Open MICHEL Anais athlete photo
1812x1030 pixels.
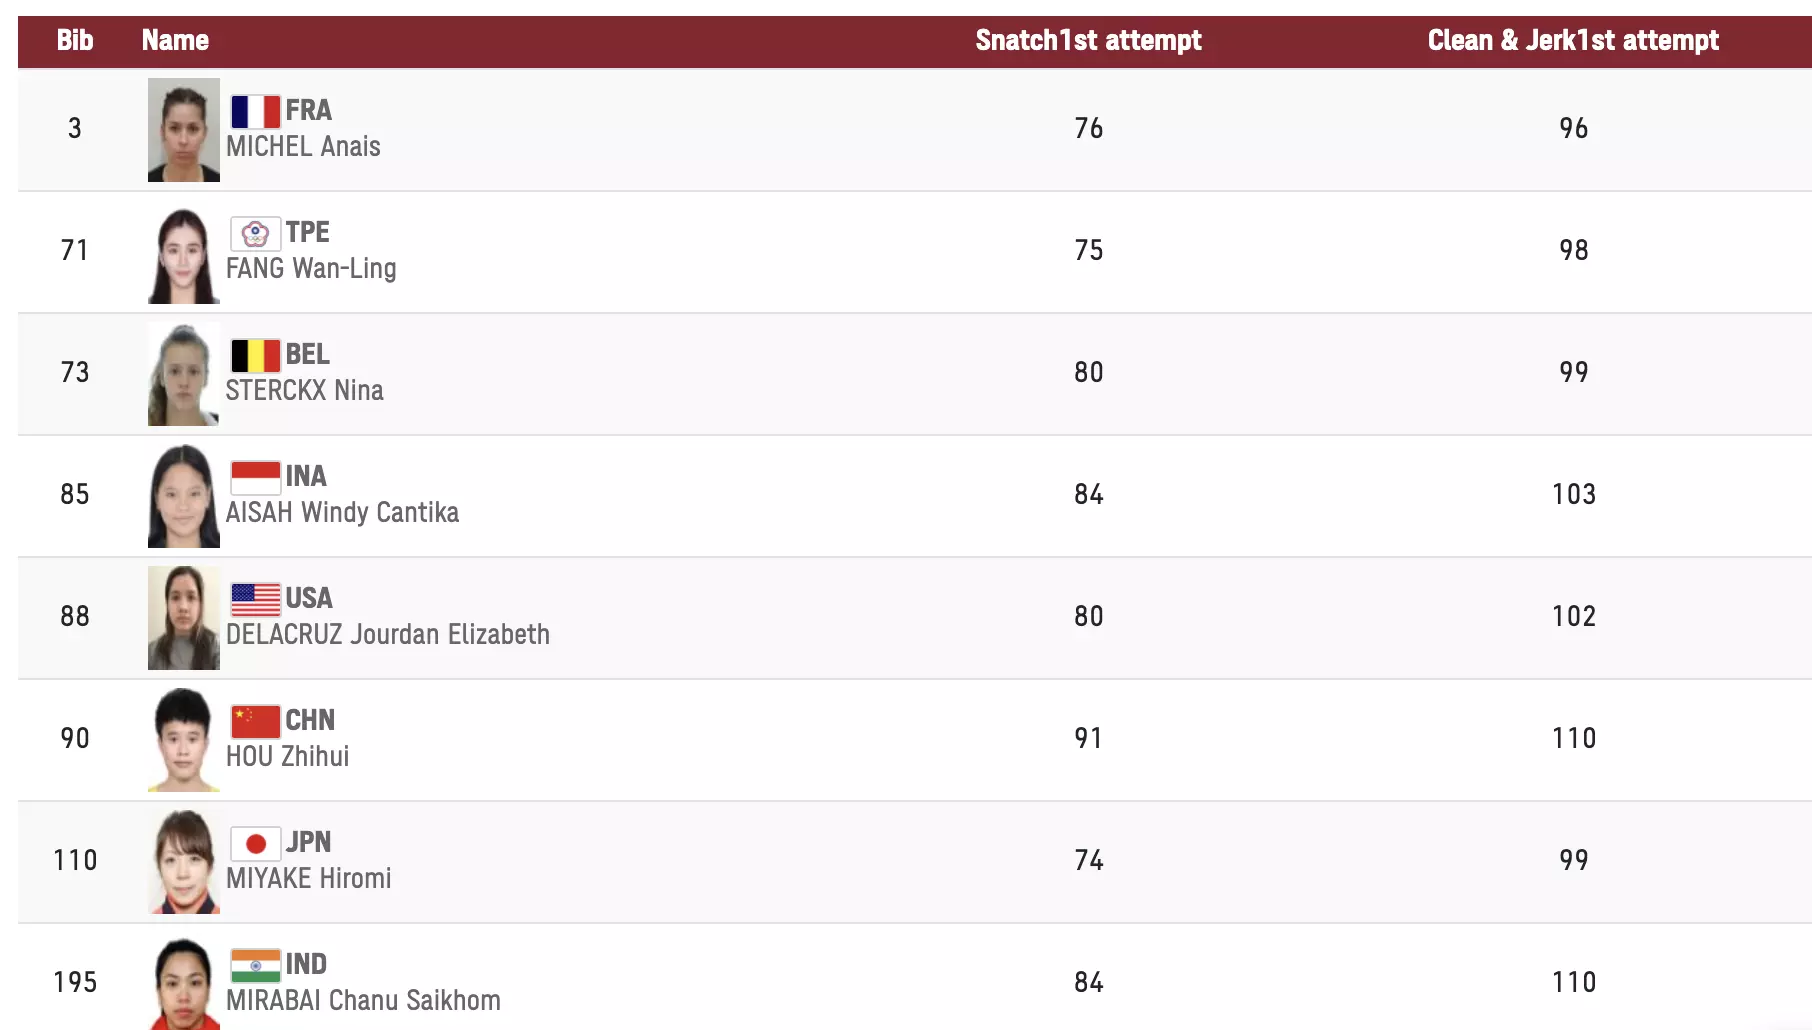pos(184,130)
